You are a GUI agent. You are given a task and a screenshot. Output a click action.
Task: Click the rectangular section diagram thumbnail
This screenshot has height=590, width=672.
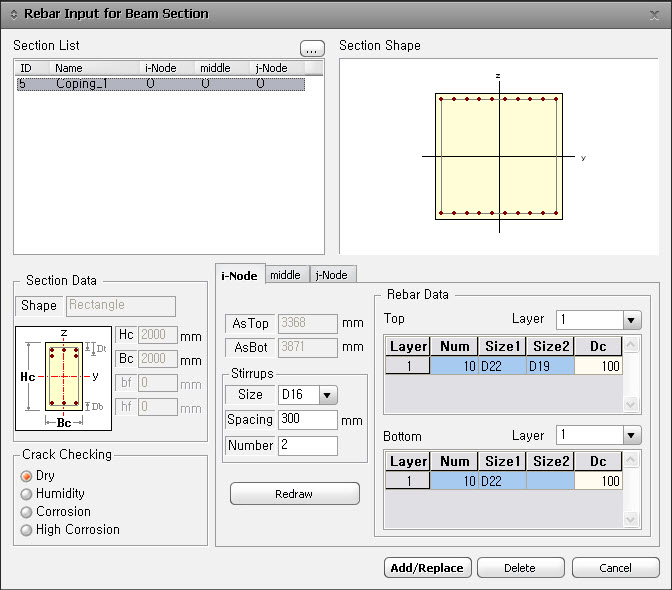point(63,376)
